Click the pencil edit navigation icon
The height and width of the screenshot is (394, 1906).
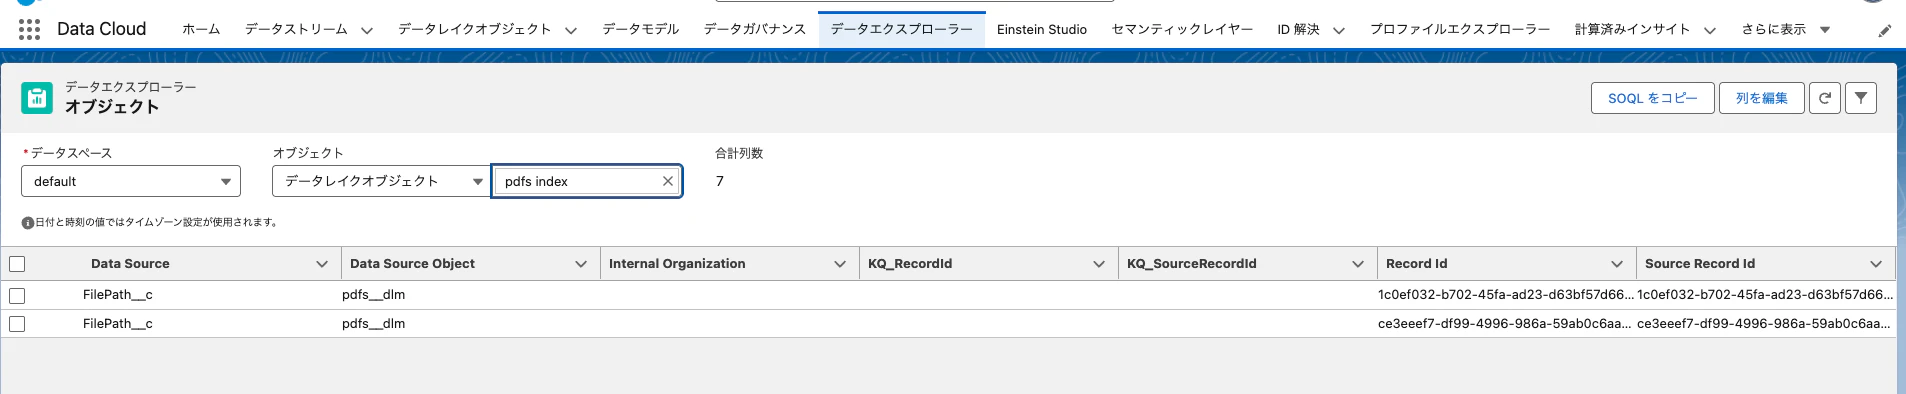[x=1885, y=30]
